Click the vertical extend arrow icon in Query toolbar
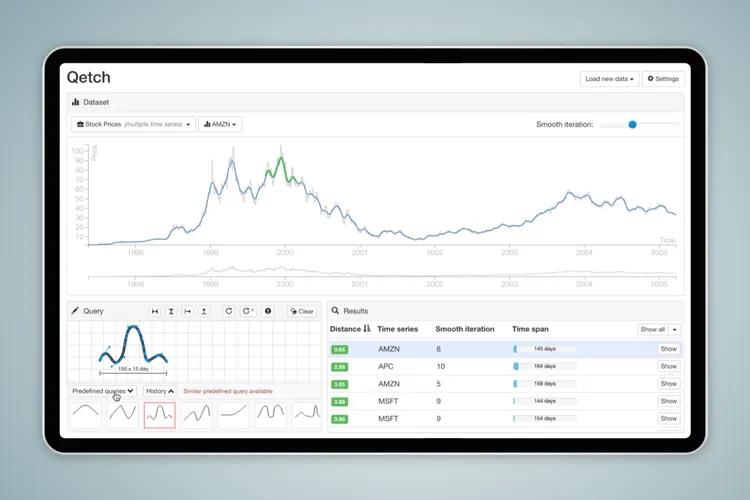750x500 pixels. (204, 311)
